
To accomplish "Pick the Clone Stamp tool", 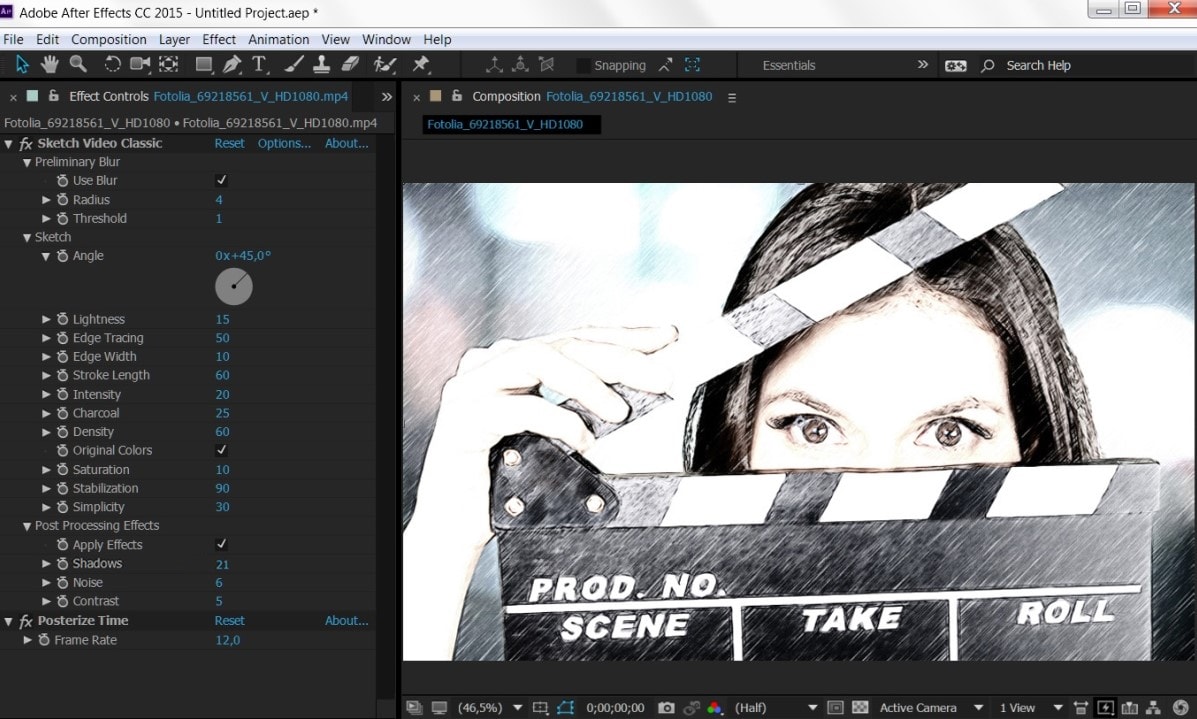I will (321, 65).
